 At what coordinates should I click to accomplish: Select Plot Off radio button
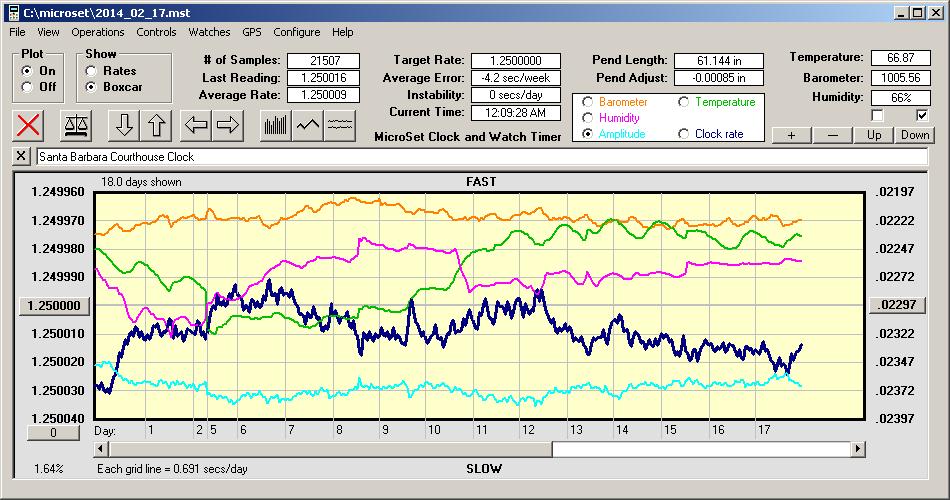point(27,87)
